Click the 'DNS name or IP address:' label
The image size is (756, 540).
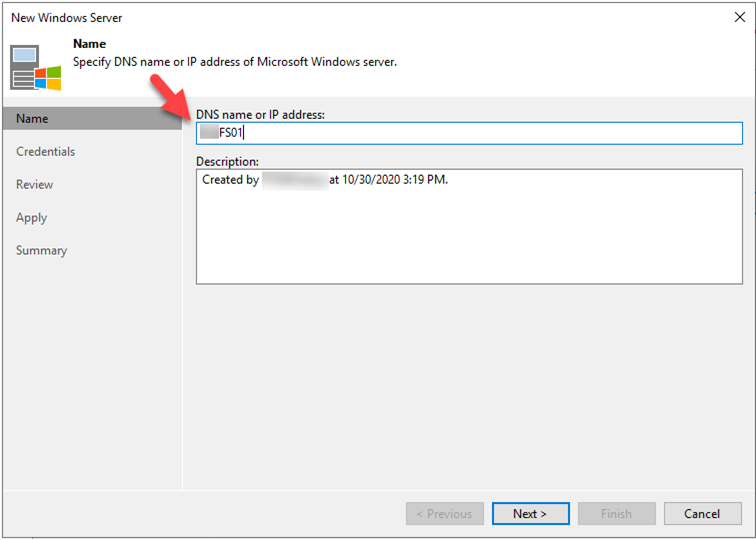coord(260,115)
